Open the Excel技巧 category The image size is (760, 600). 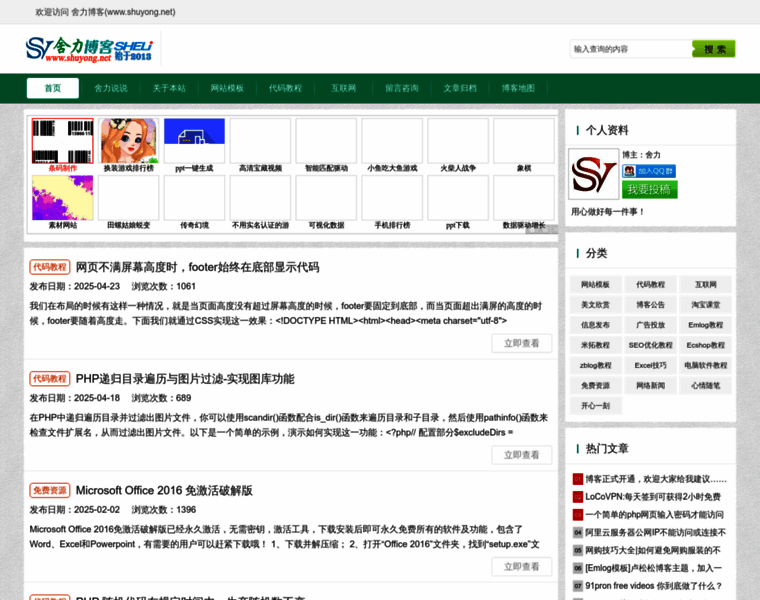650,365
